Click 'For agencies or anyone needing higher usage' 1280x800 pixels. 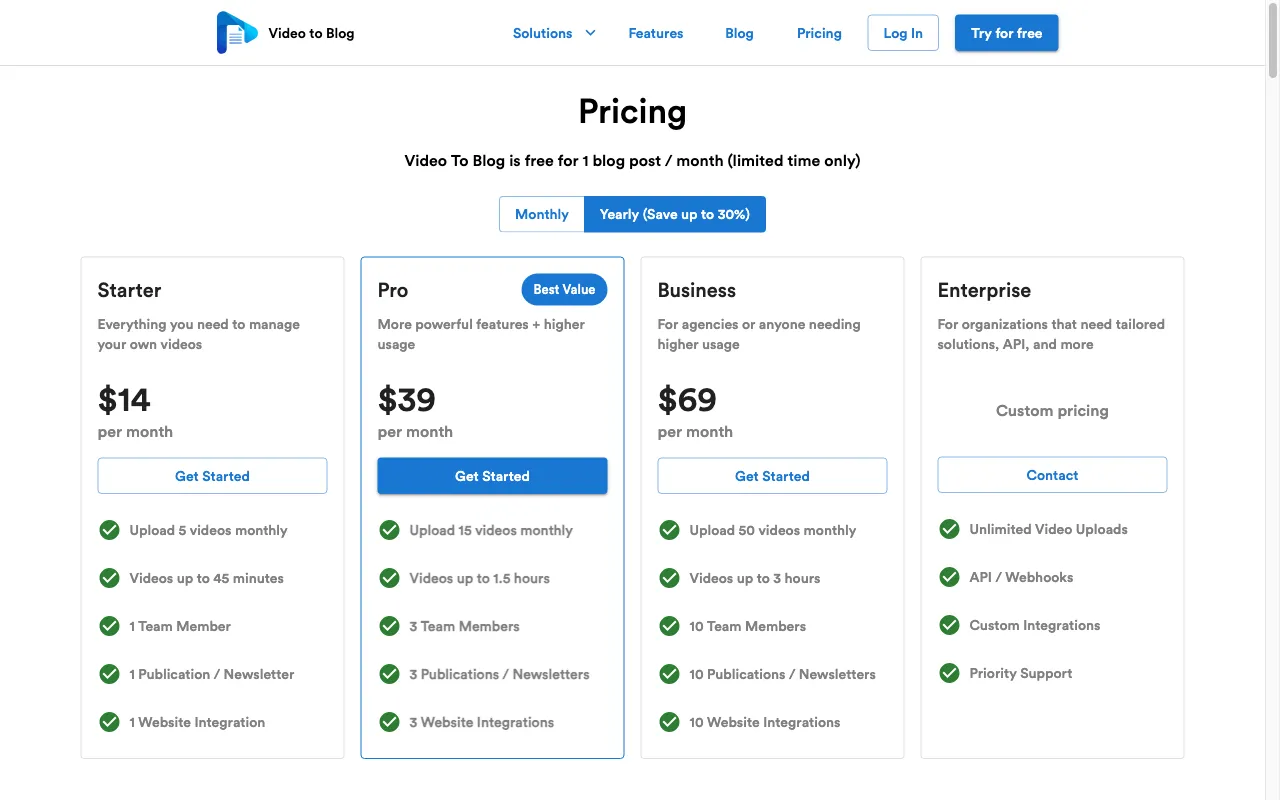pyautogui.click(x=759, y=334)
